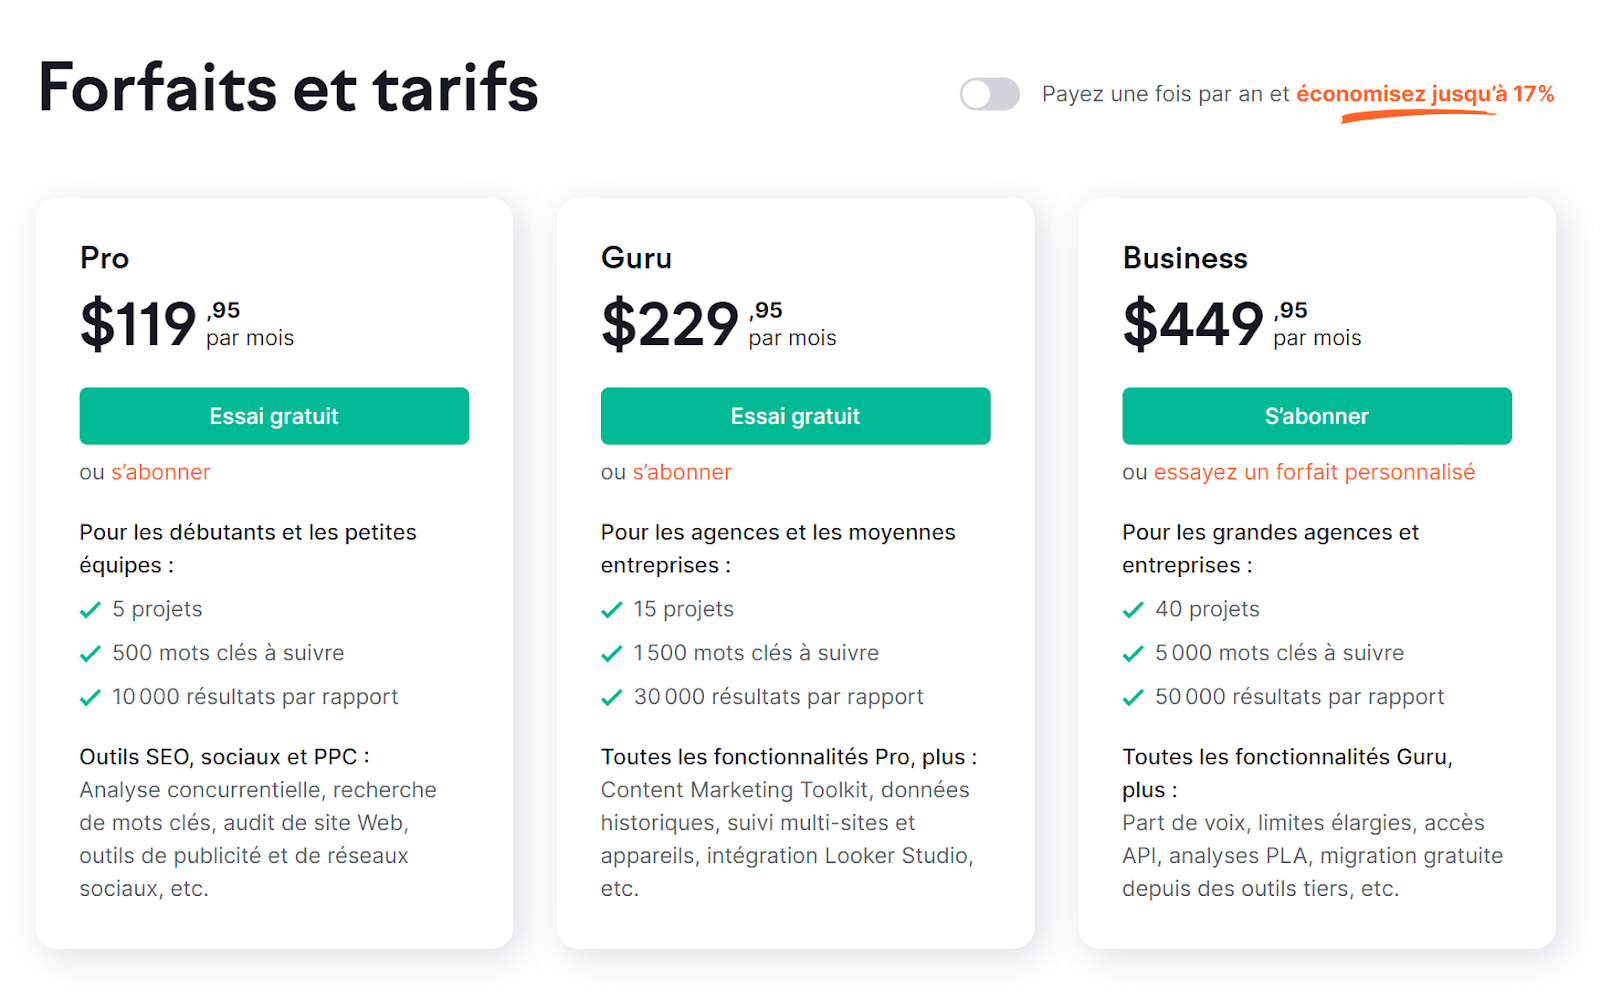
Task: Click the Forfaits et tarifs heading
Action: tap(288, 87)
